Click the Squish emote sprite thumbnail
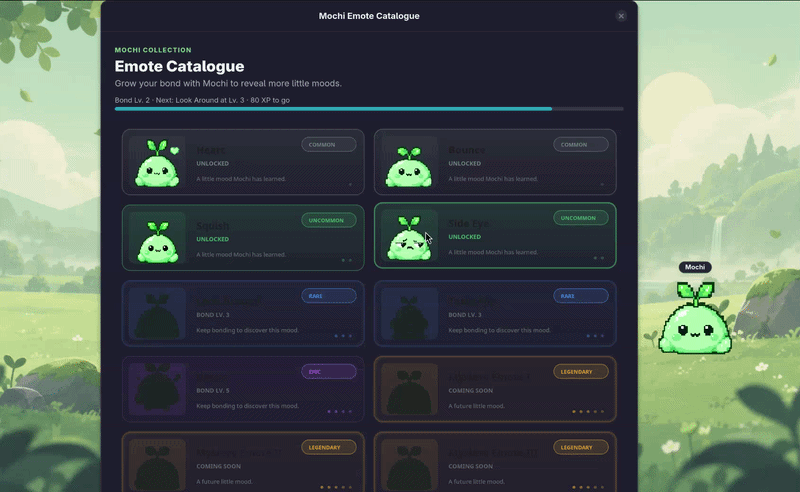 click(x=157, y=238)
